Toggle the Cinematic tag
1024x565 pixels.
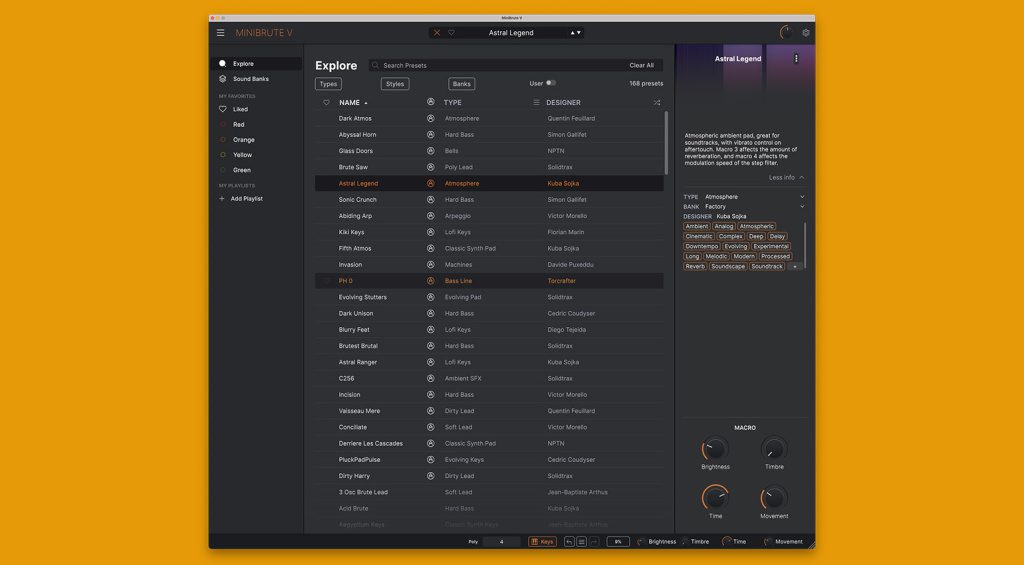699,236
